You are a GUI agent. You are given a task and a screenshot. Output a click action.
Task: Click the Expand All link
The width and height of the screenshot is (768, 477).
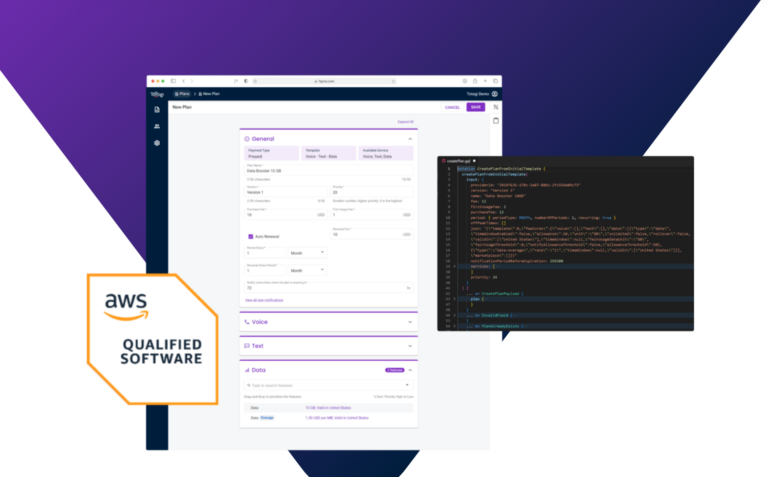click(x=405, y=122)
